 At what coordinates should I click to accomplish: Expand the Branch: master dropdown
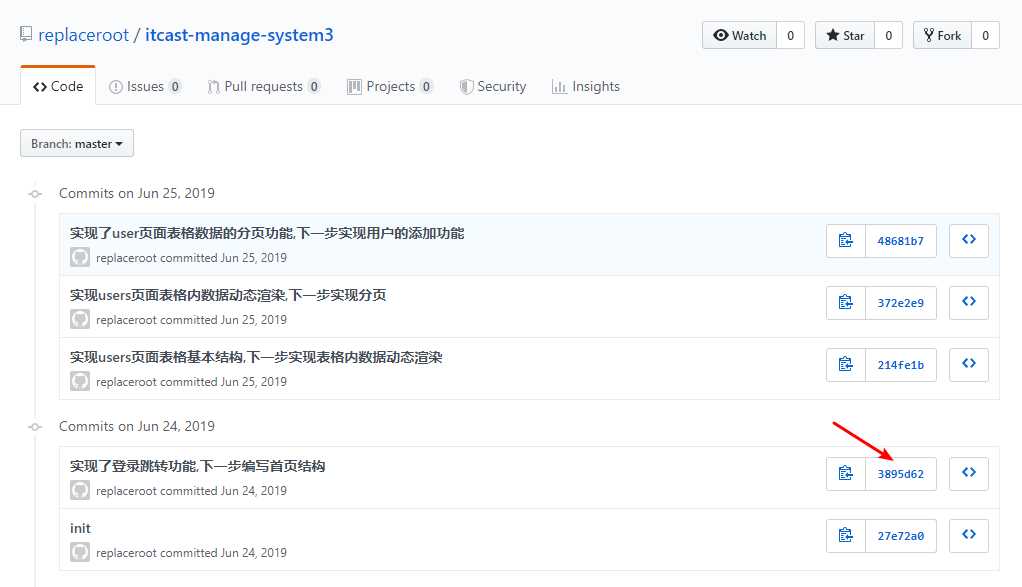coord(77,143)
